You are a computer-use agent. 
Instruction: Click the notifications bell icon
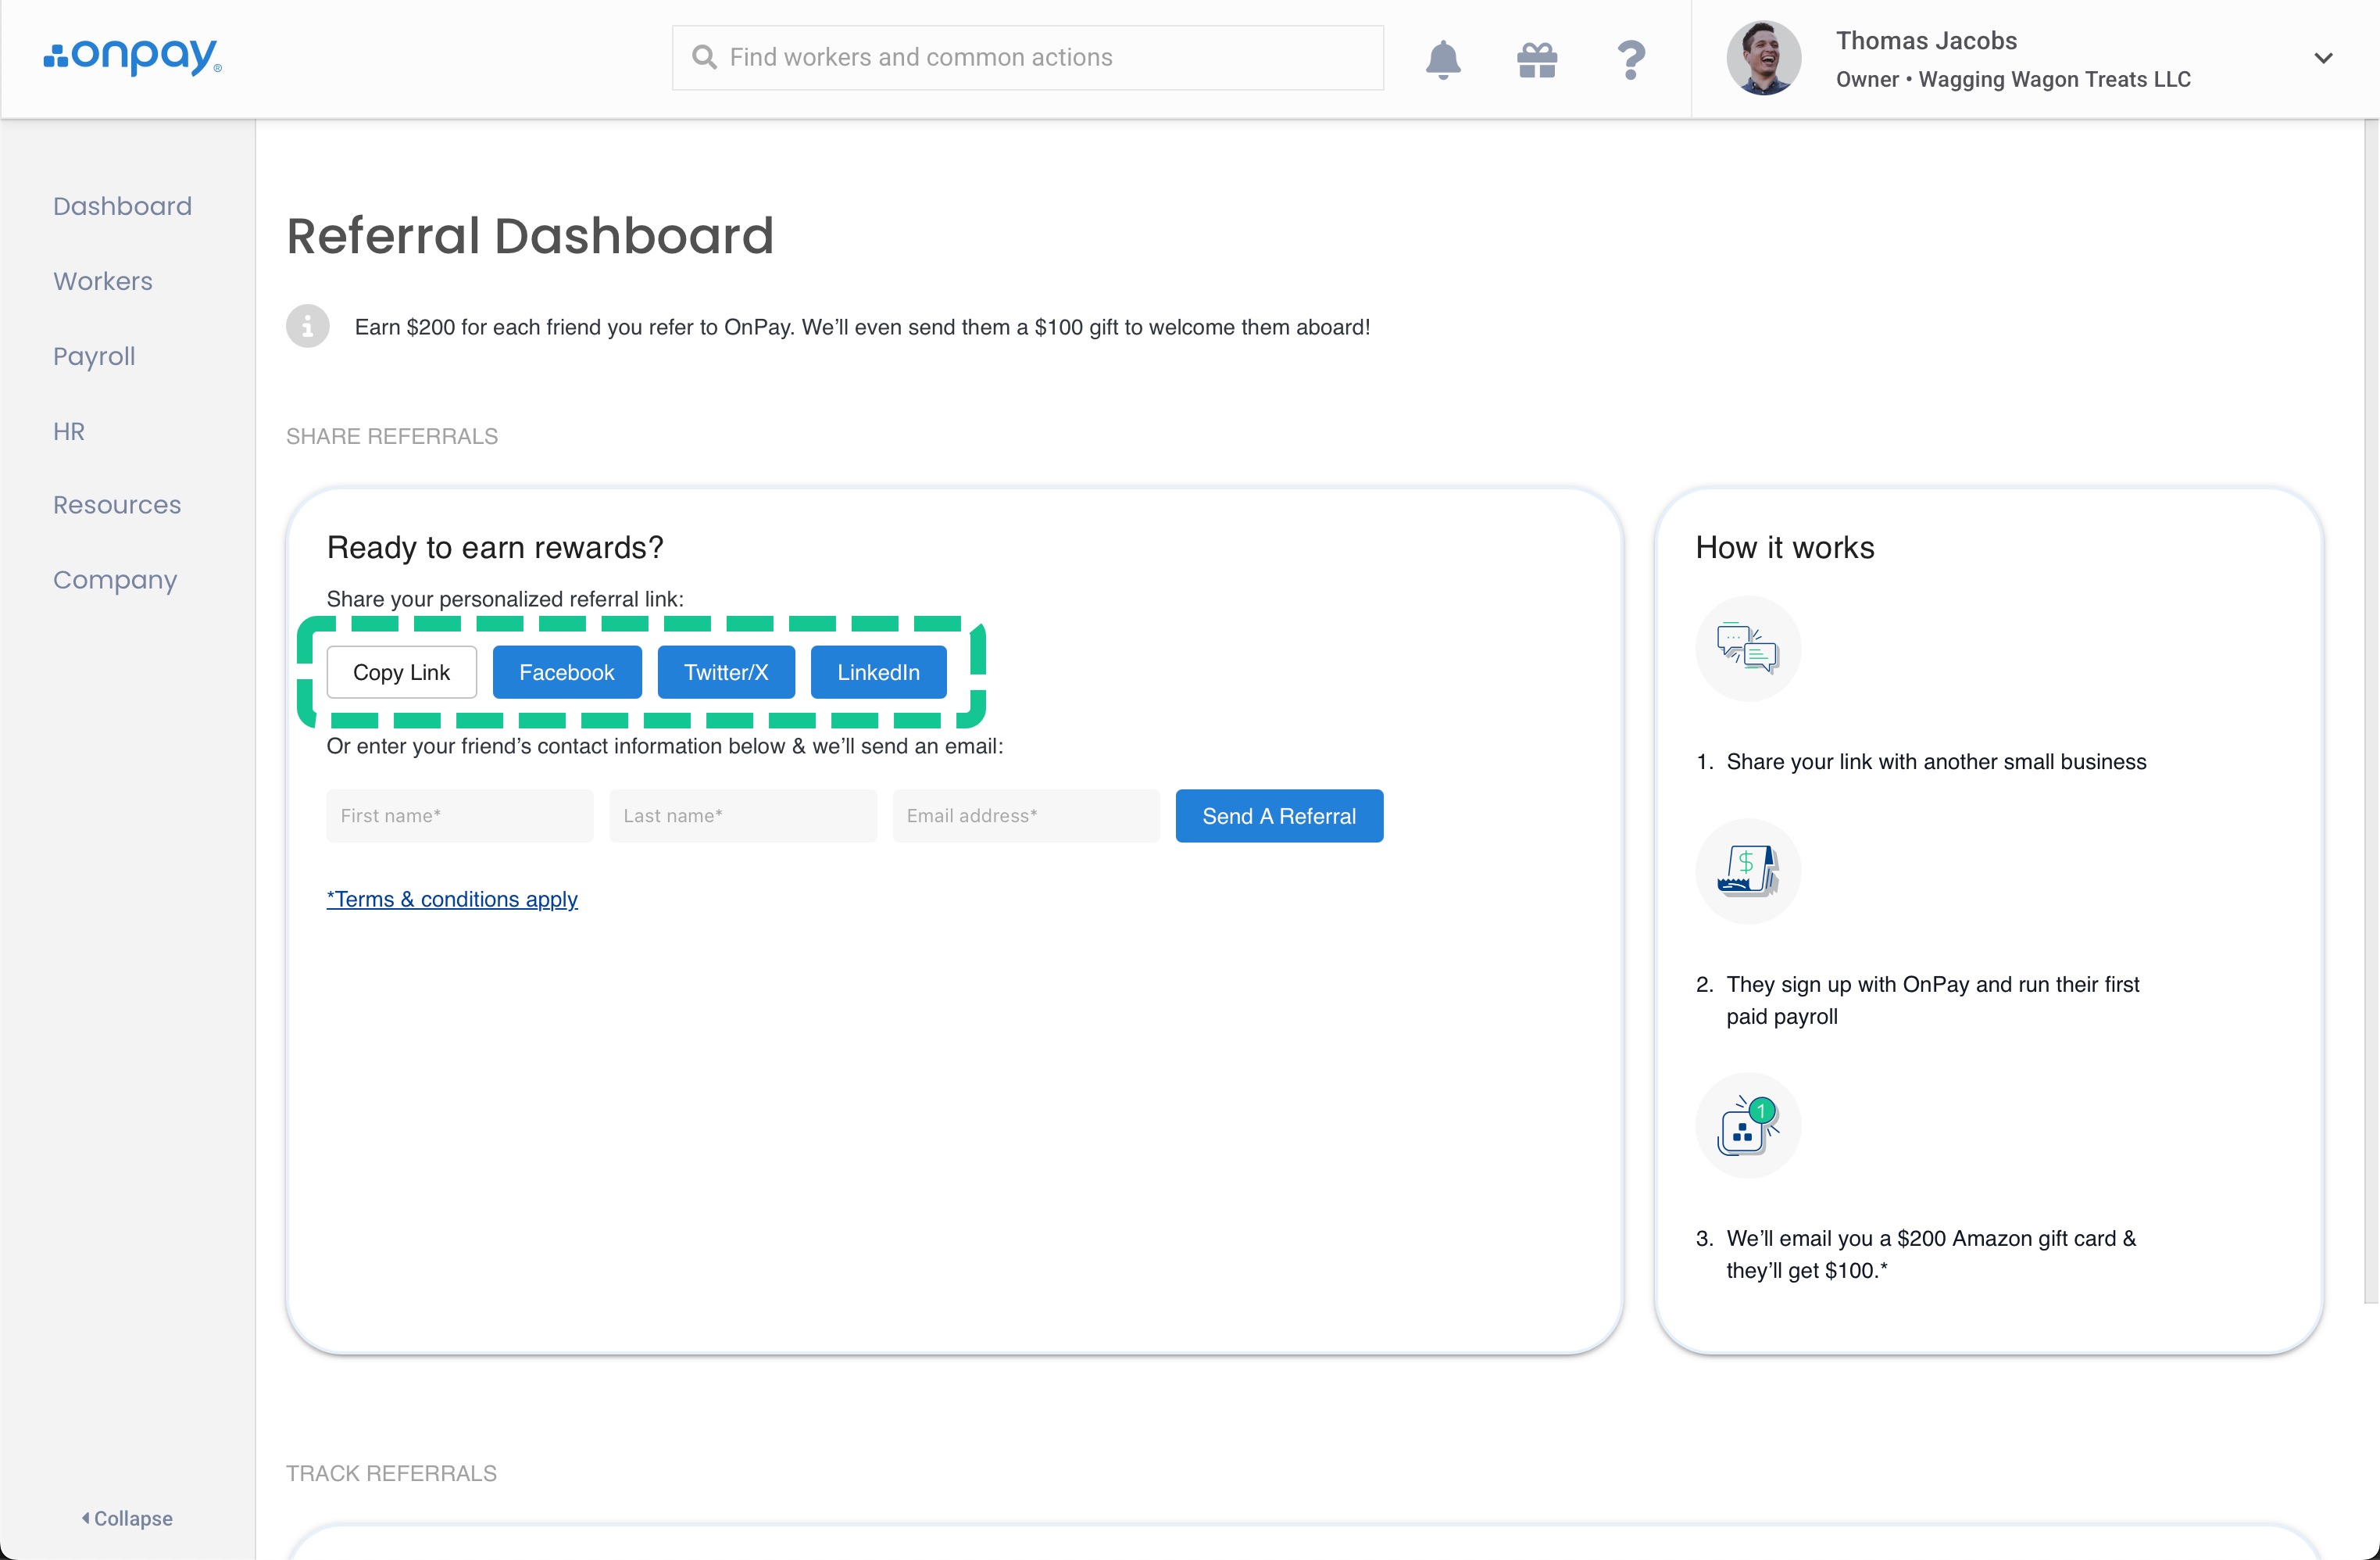[x=1442, y=60]
